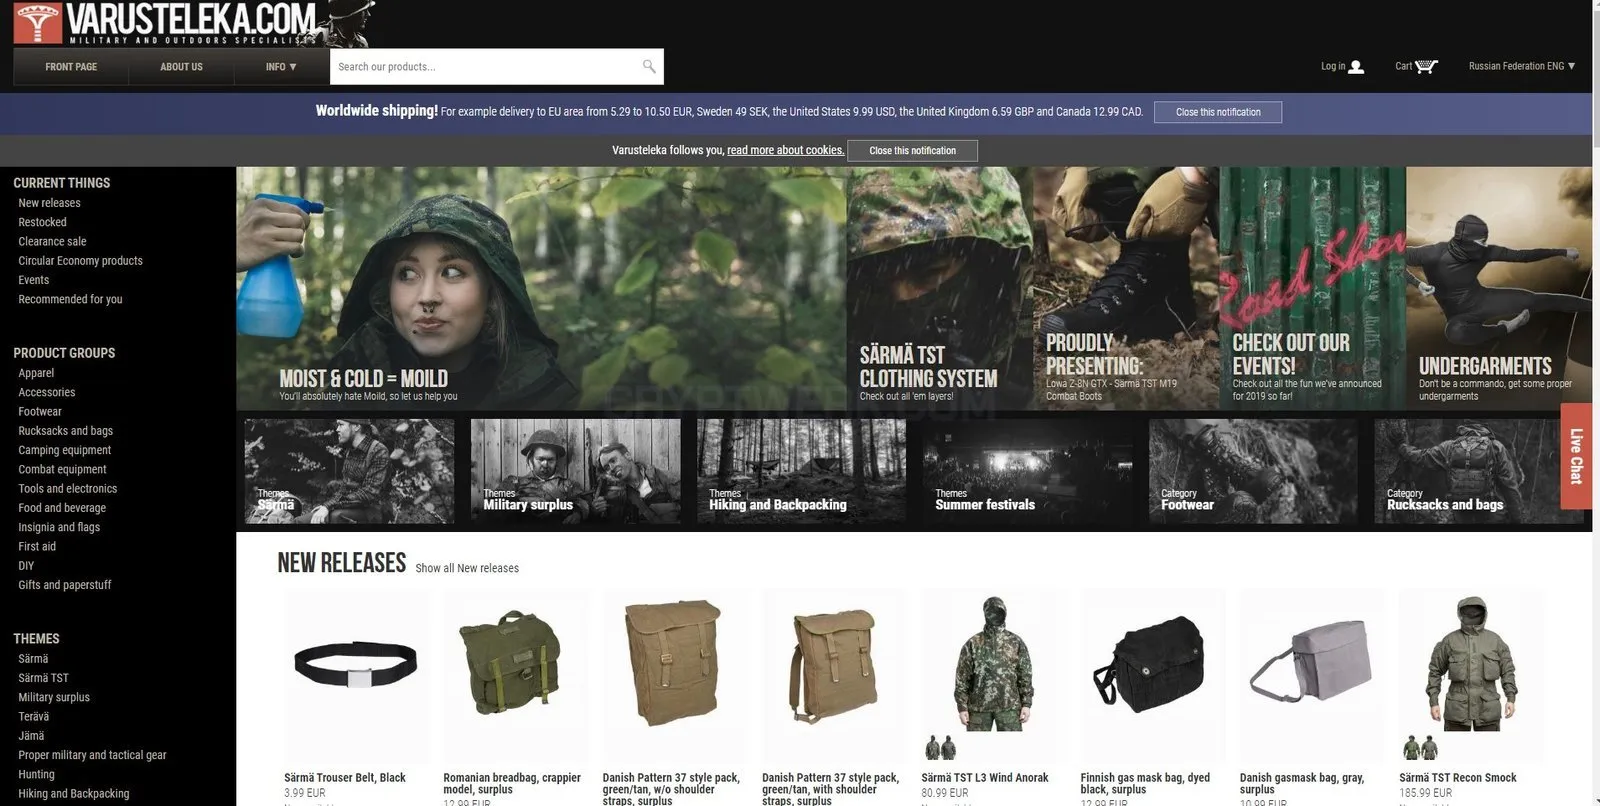Screen dimensions: 1600x806
Task: Open the Check Out Our Events banner
Action: coord(1312,288)
